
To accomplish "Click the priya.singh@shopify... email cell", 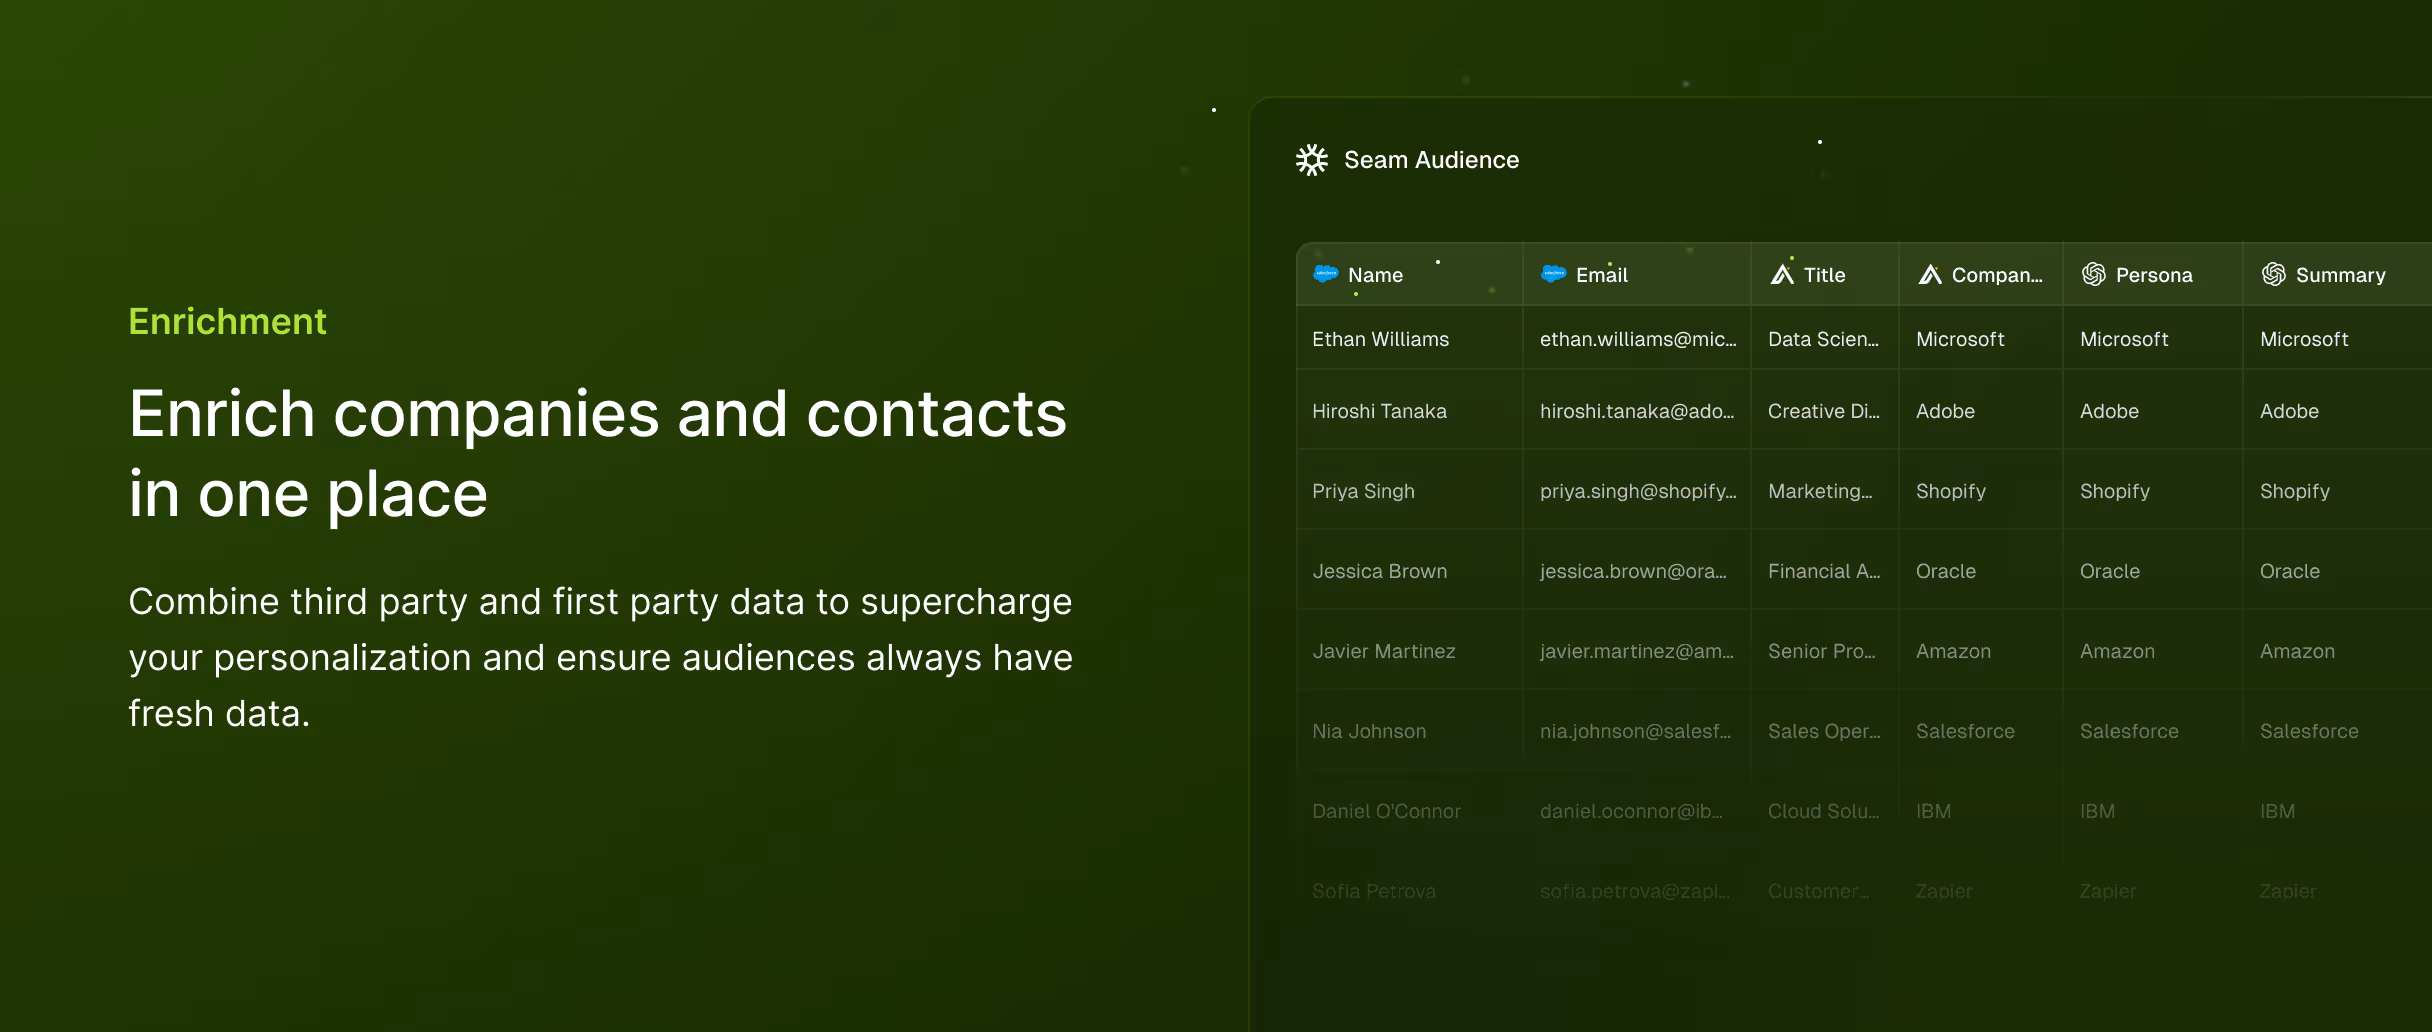I will (1637, 491).
